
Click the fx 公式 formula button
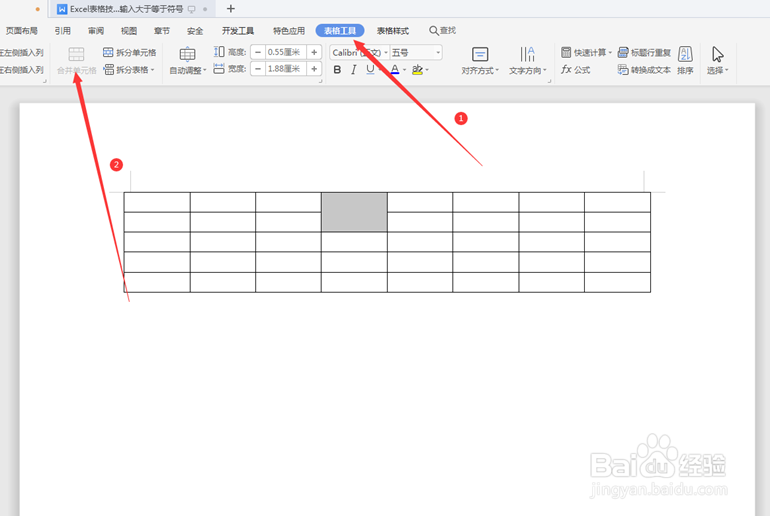(576, 70)
